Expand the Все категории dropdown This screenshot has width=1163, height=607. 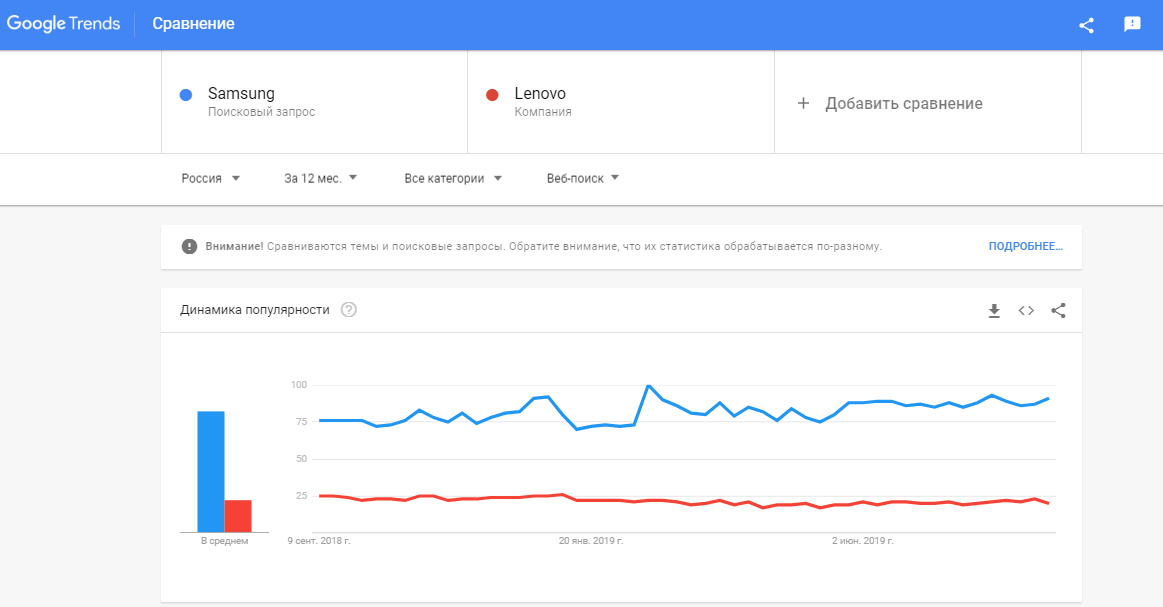(x=451, y=178)
